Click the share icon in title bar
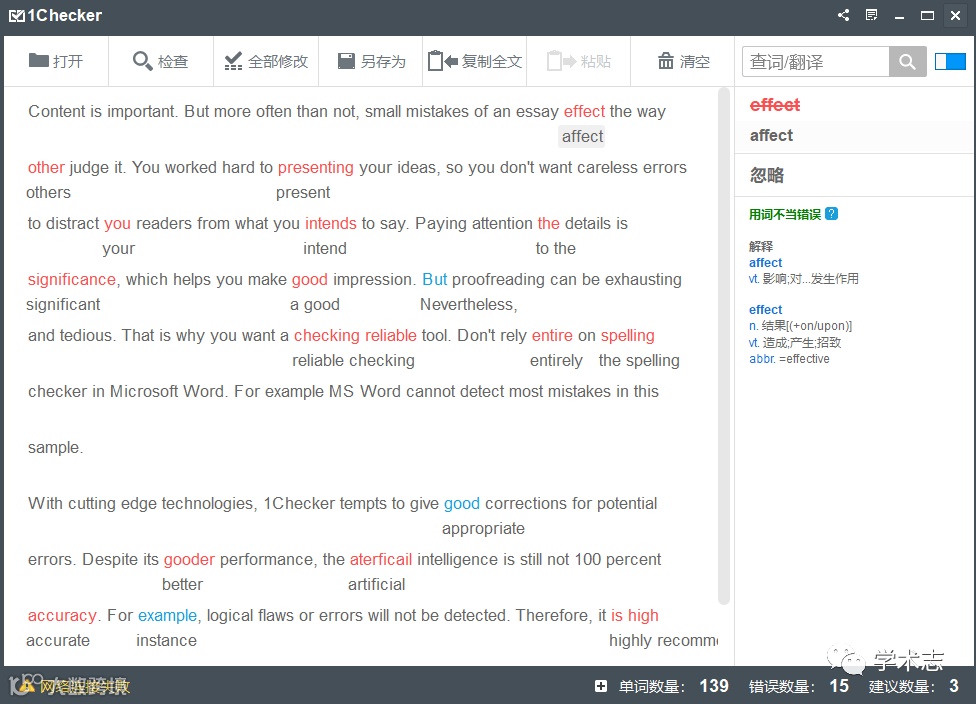976x704 pixels. click(843, 15)
